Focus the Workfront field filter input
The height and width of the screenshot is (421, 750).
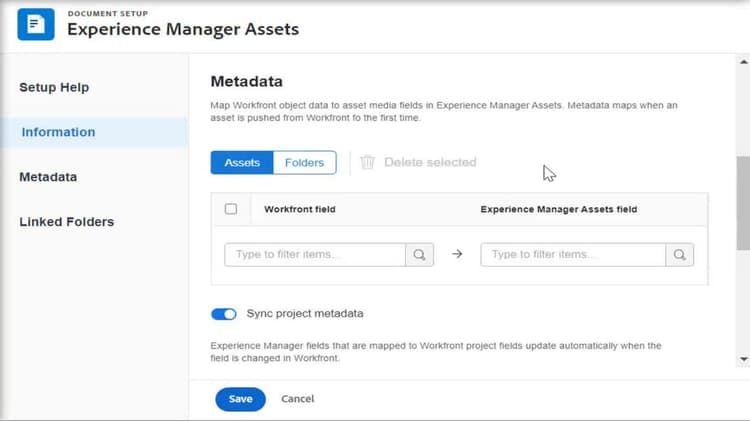(x=315, y=255)
